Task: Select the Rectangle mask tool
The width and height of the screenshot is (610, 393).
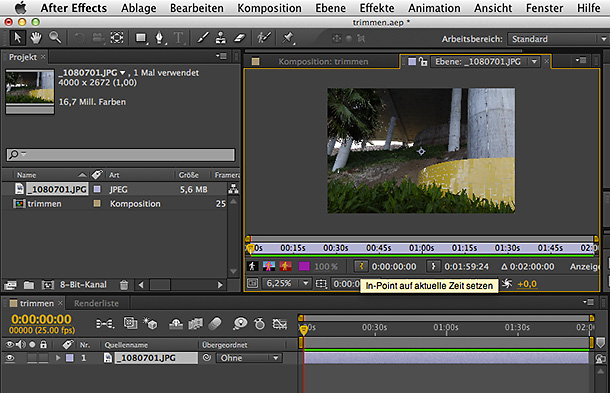Action: pyautogui.click(x=141, y=38)
